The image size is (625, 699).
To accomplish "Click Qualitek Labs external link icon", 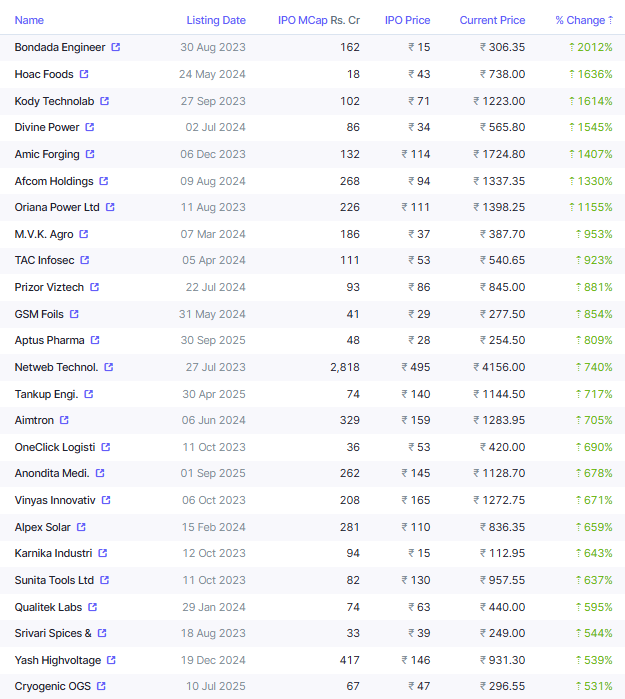I will (x=93, y=607).
